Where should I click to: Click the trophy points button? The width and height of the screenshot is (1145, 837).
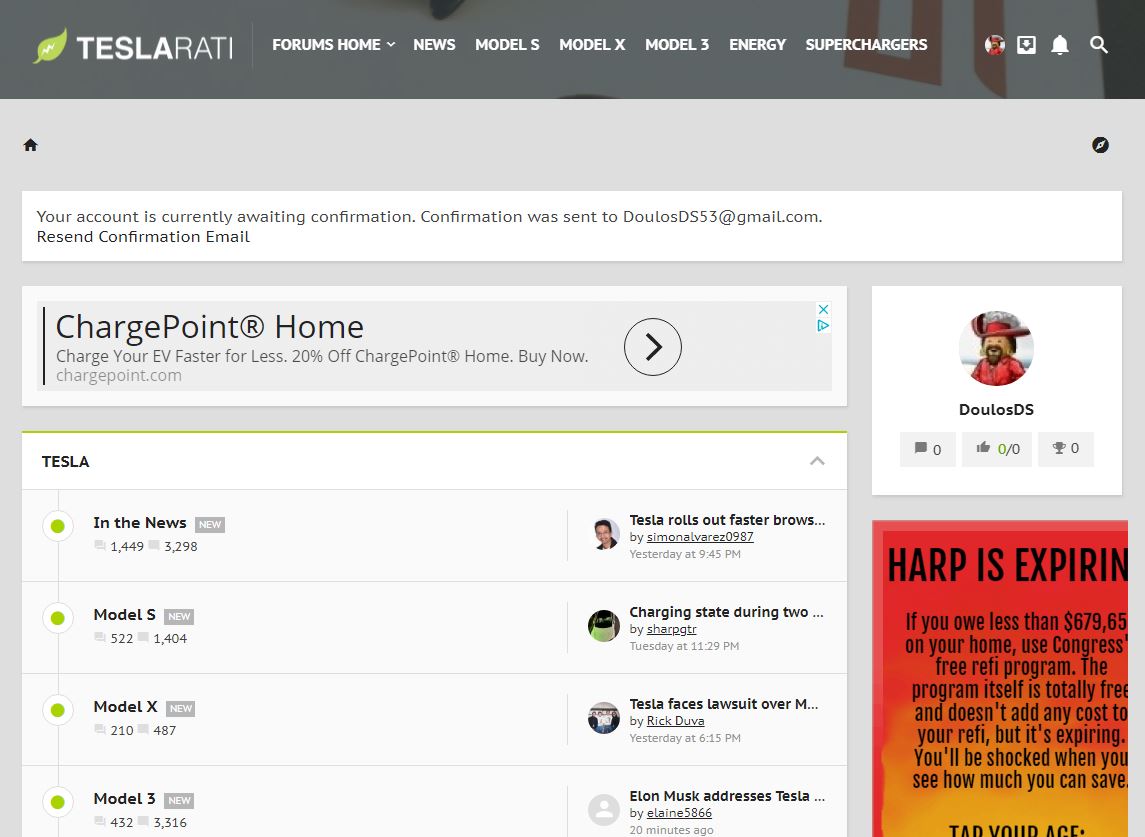(x=1065, y=448)
